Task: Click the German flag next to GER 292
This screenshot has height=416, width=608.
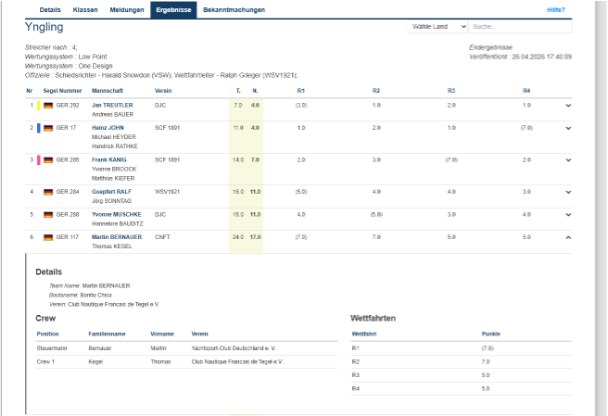Action: point(48,105)
